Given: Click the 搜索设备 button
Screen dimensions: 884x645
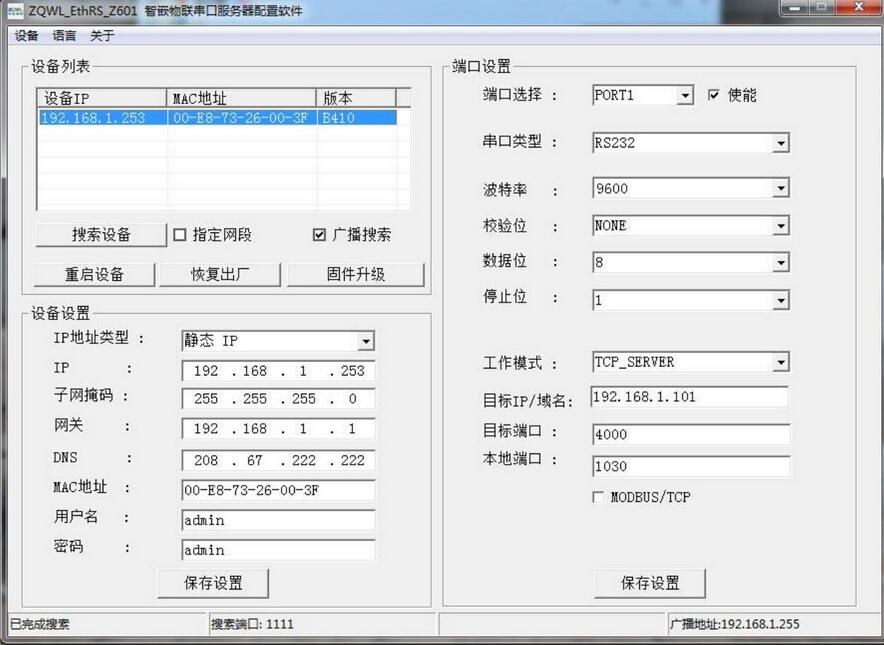Looking at the screenshot, I should [x=101, y=235].
